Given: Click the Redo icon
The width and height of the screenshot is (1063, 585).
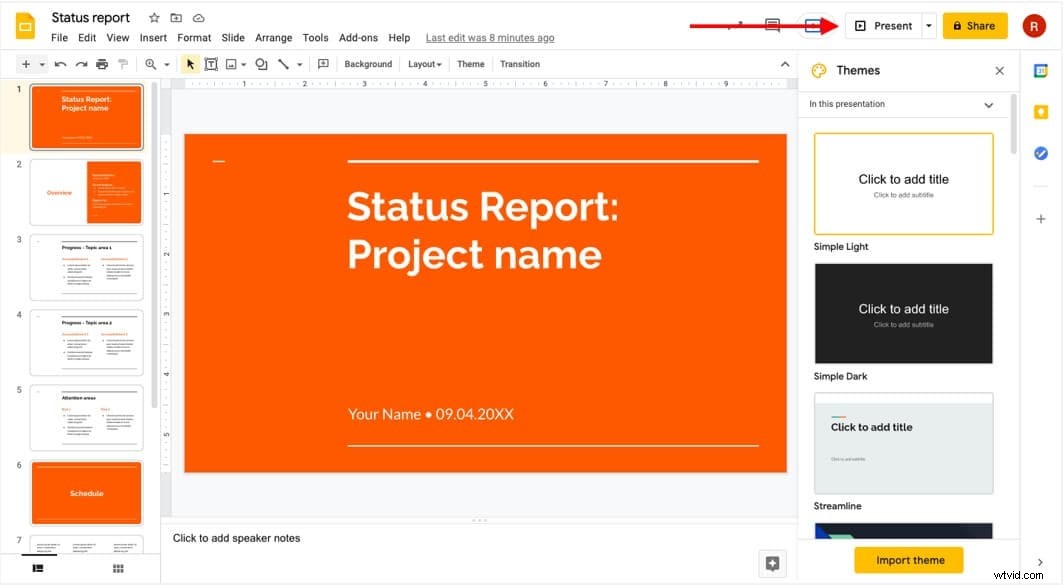Looking at the screenshot, I should 81,63.
